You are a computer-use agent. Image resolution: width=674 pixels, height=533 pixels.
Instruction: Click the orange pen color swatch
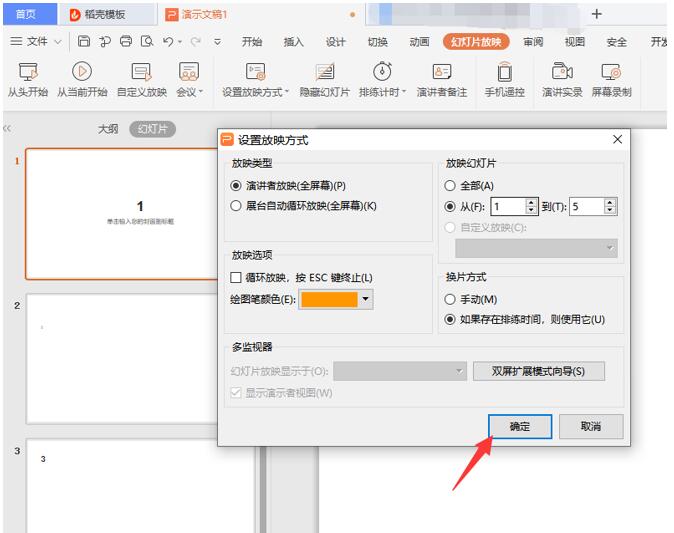tap(329, 299)
